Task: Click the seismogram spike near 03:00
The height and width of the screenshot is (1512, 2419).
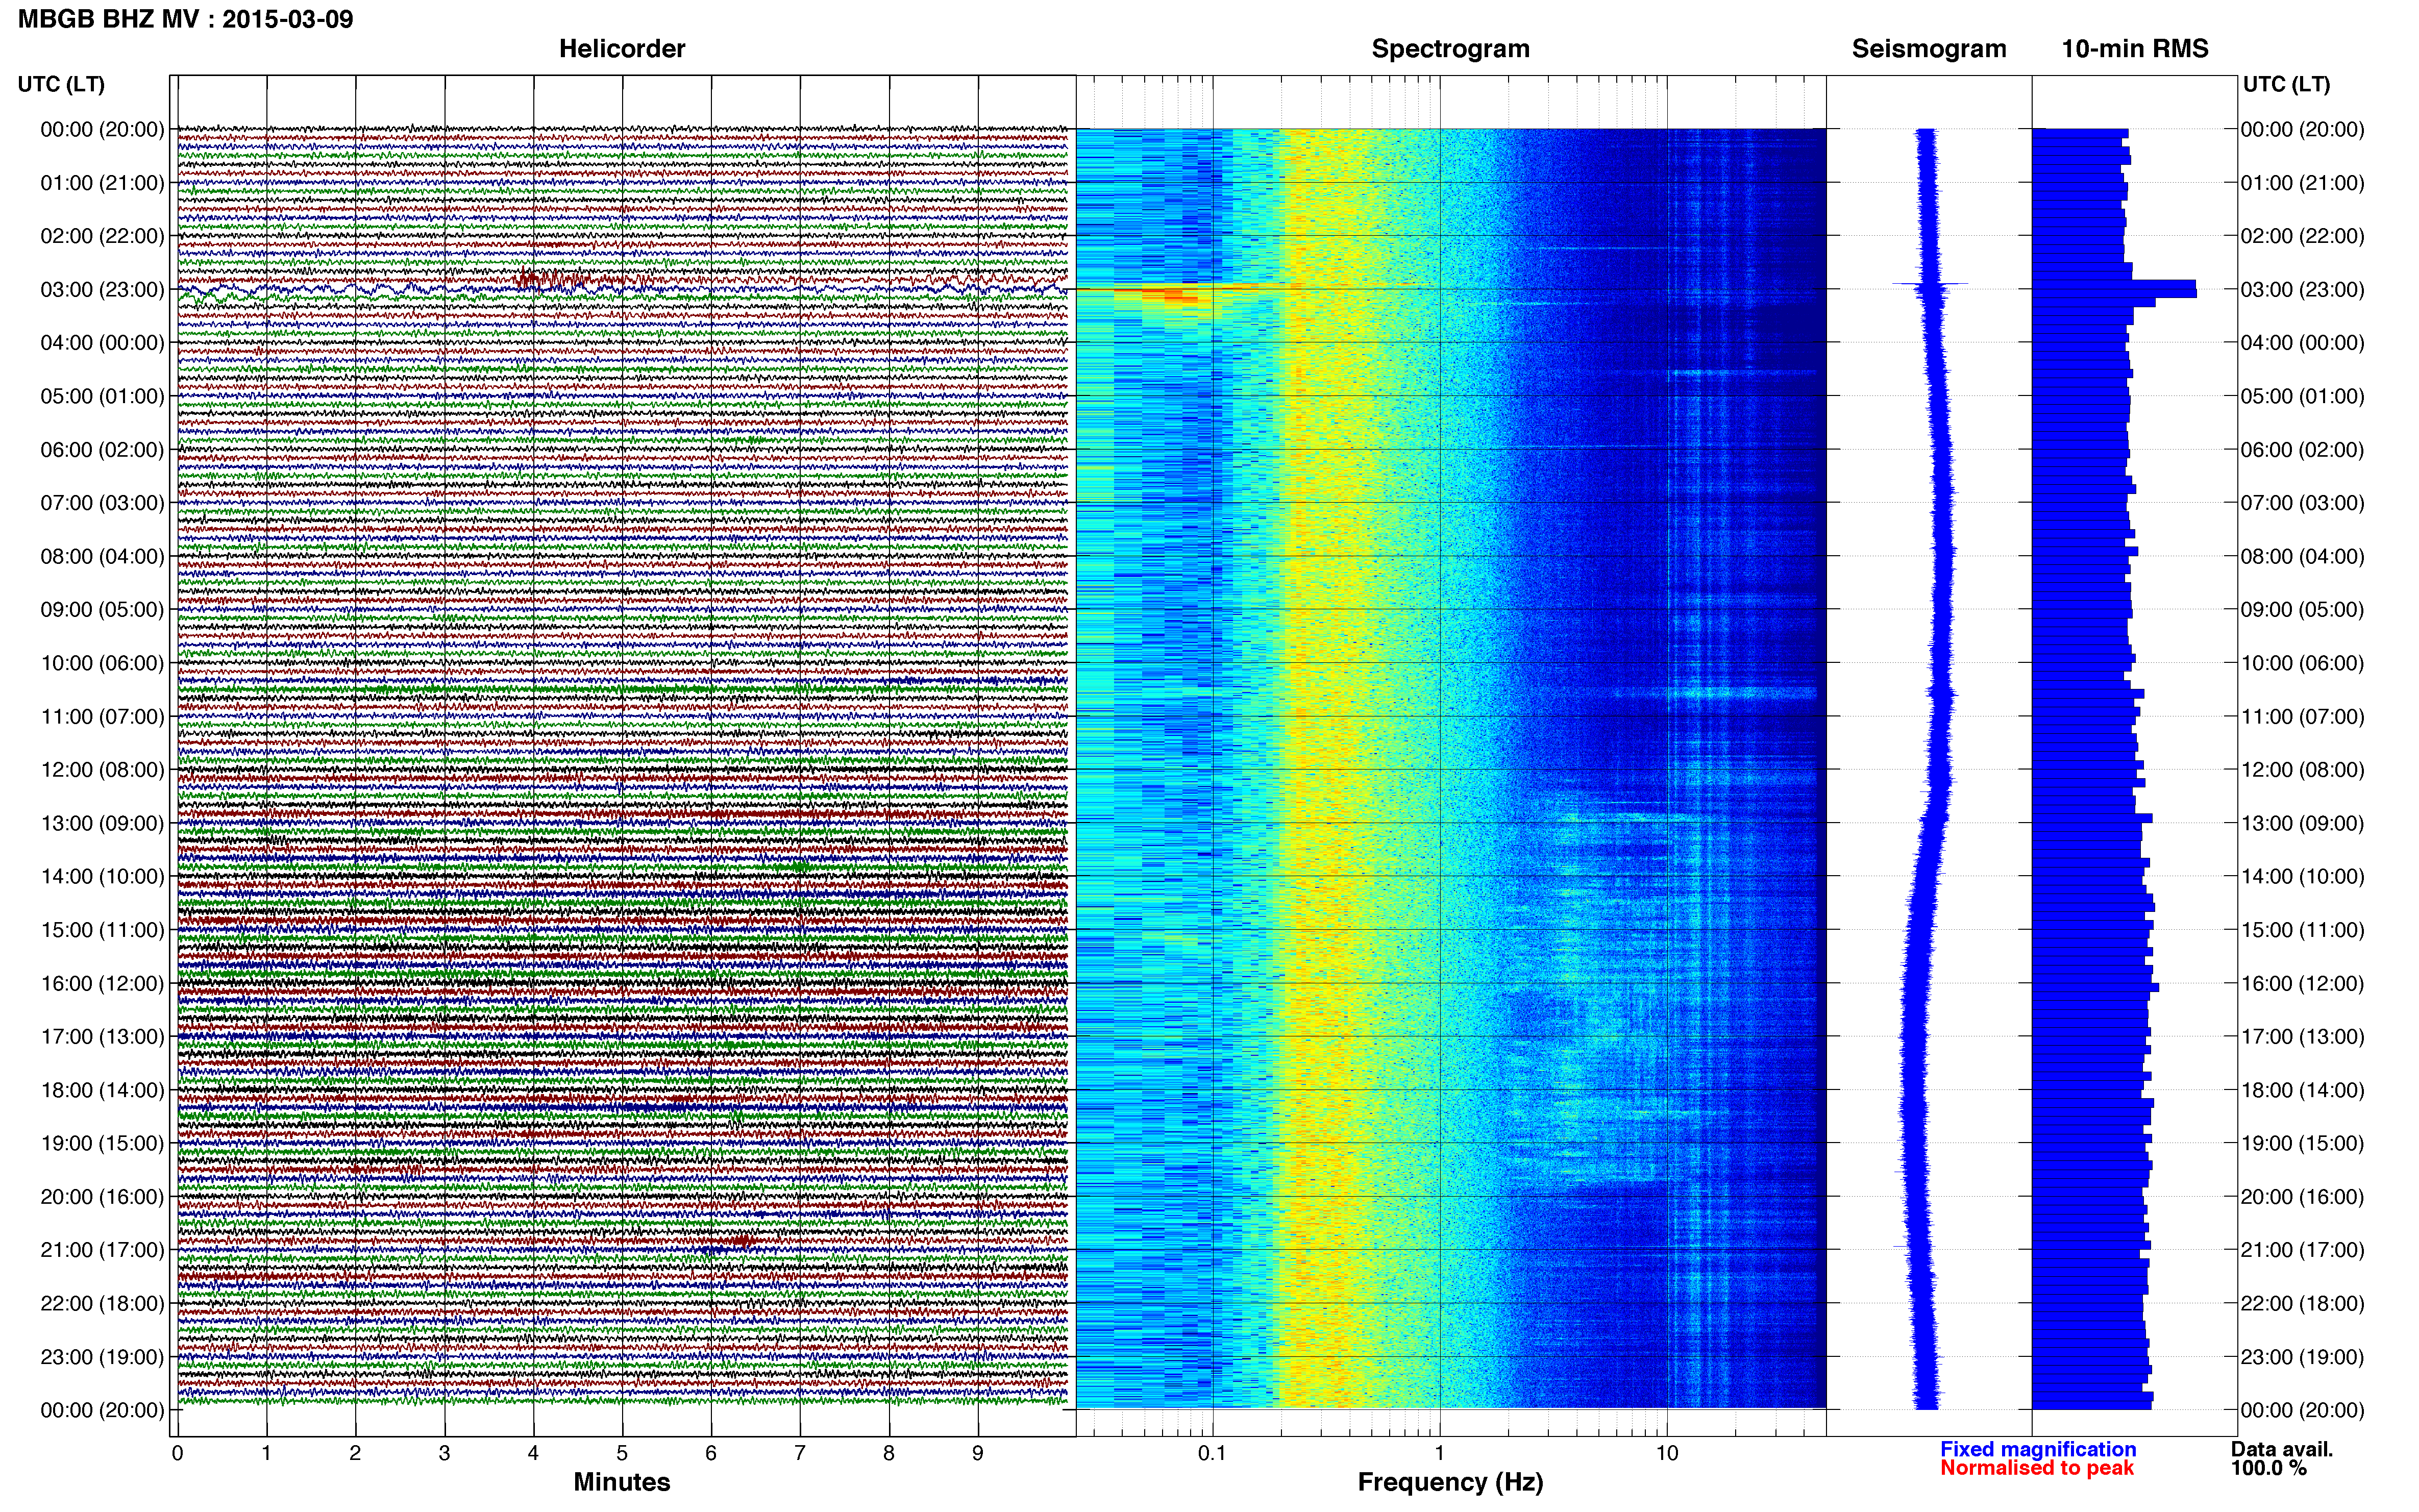Action: pos(1930,284)
